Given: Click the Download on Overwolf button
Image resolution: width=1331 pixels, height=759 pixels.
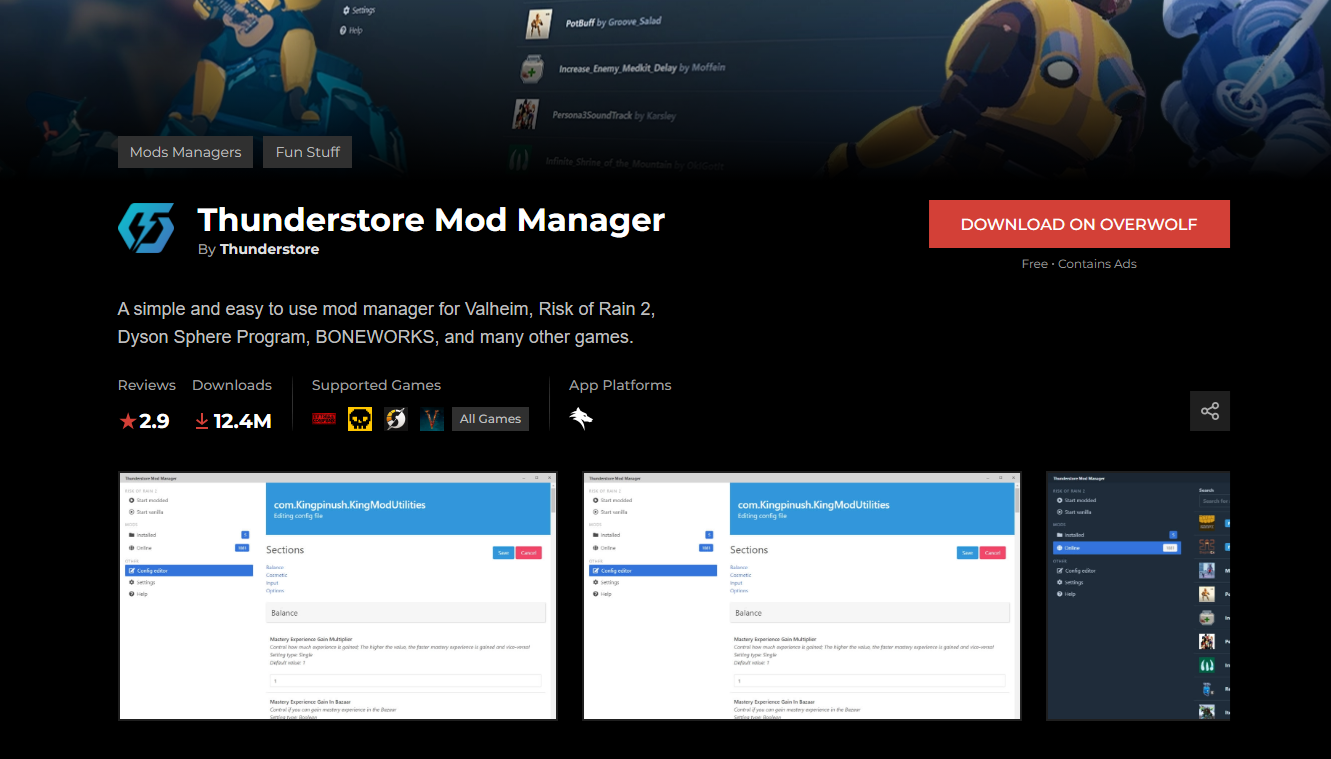Looking at the screenshot, I should pyautogui.click(x=1079, y=224).
